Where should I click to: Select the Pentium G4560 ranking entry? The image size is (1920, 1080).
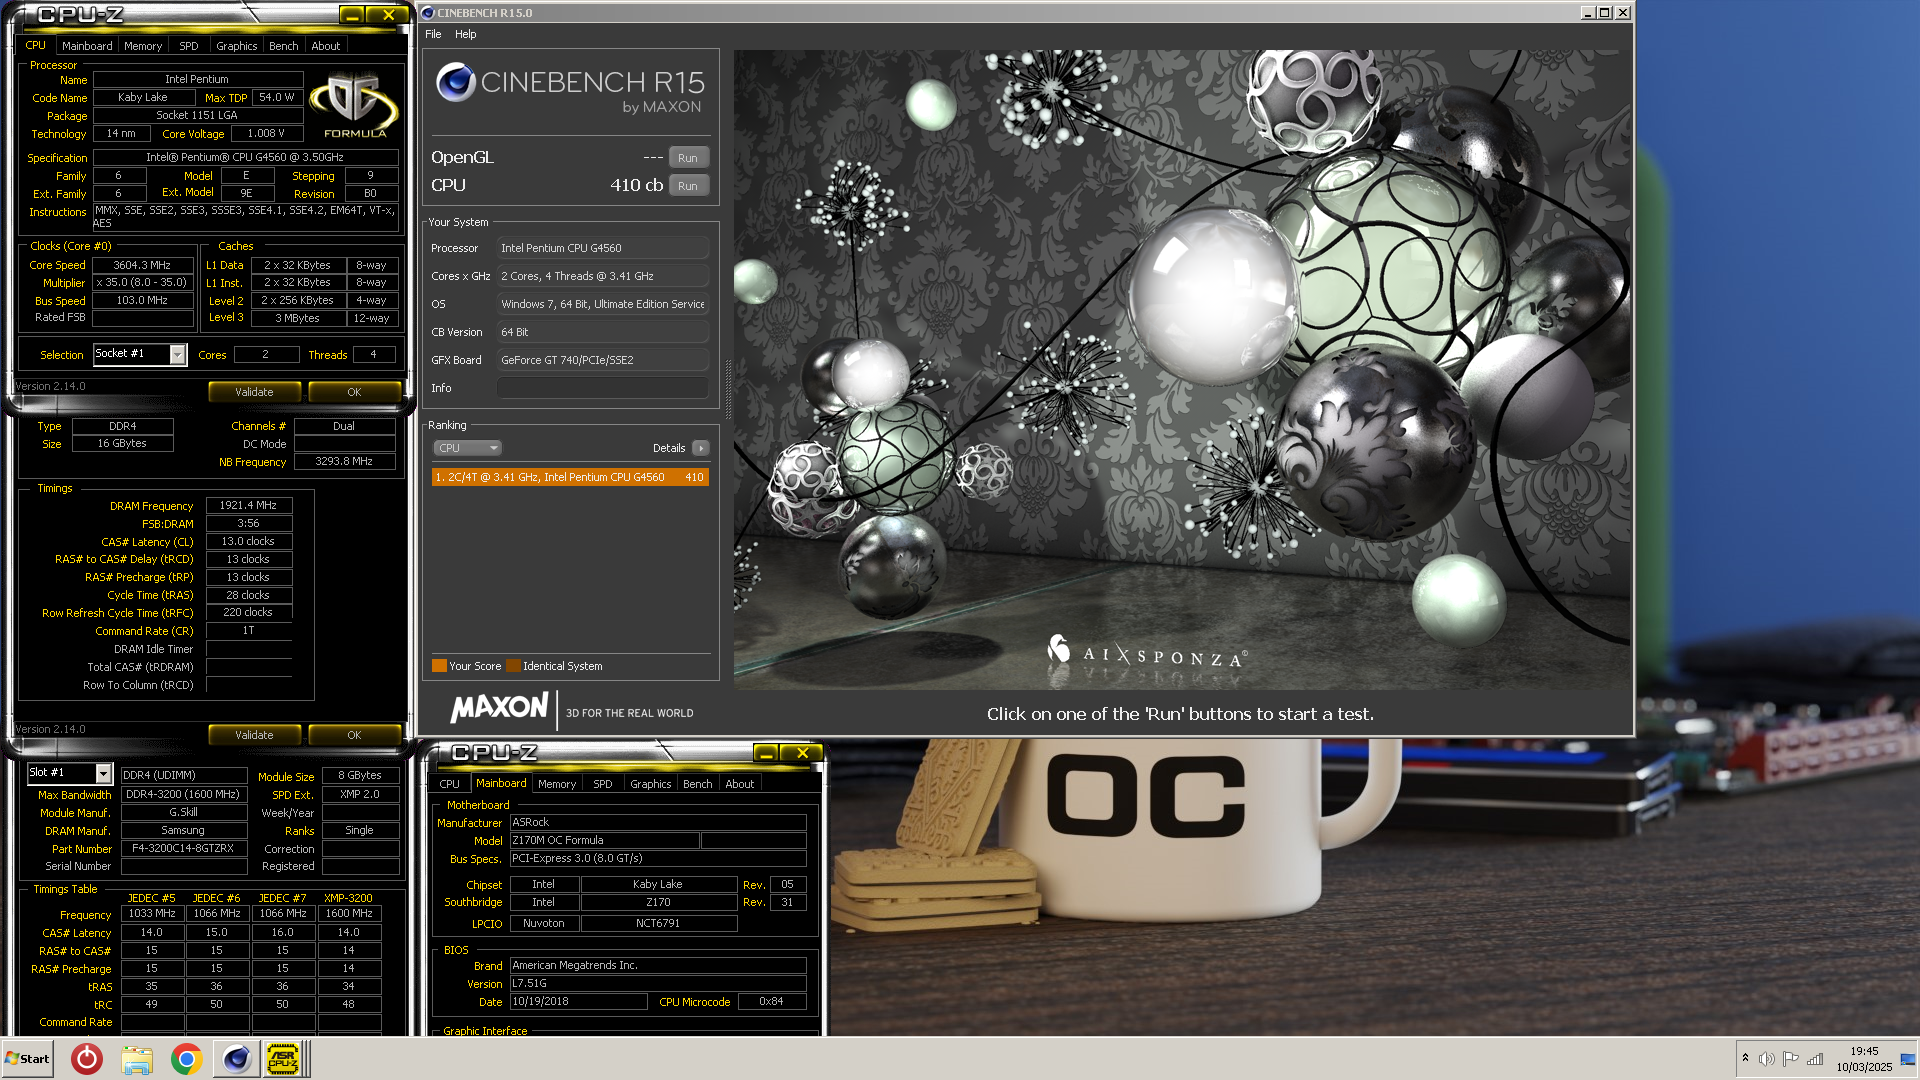click(x=570, y=477)
